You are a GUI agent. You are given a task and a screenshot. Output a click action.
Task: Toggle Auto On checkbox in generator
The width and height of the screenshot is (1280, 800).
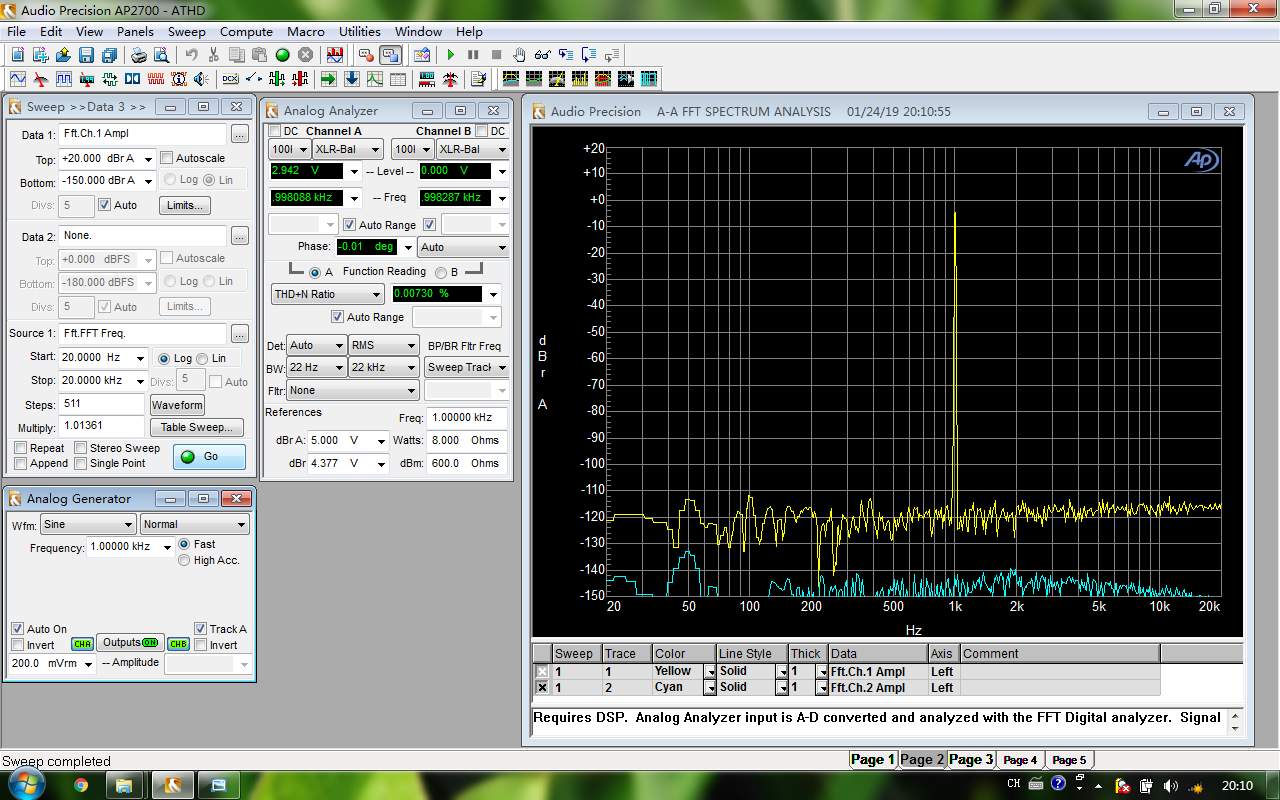[x=17, y=629]
